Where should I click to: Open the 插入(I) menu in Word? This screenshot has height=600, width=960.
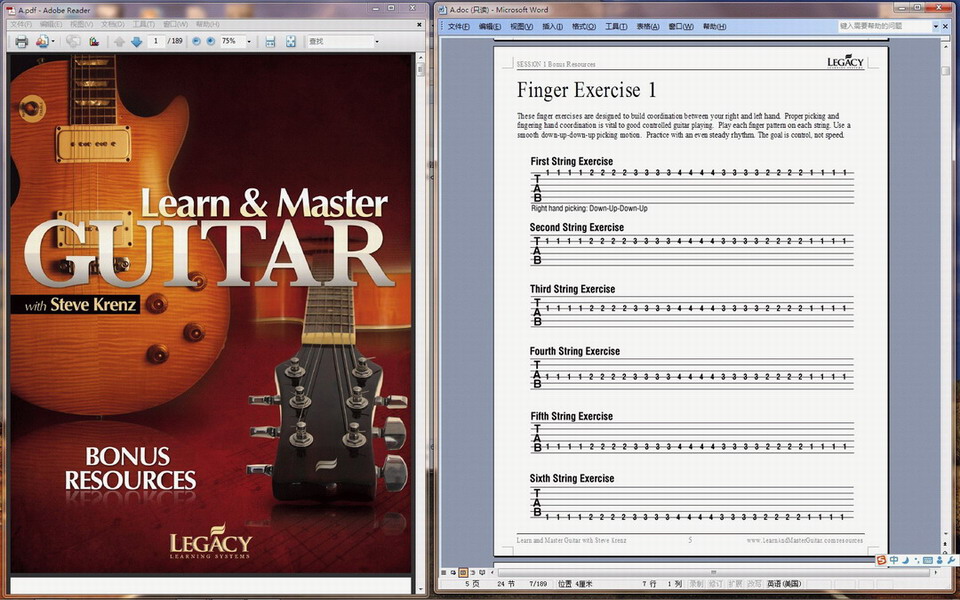(x=552, y=26)
